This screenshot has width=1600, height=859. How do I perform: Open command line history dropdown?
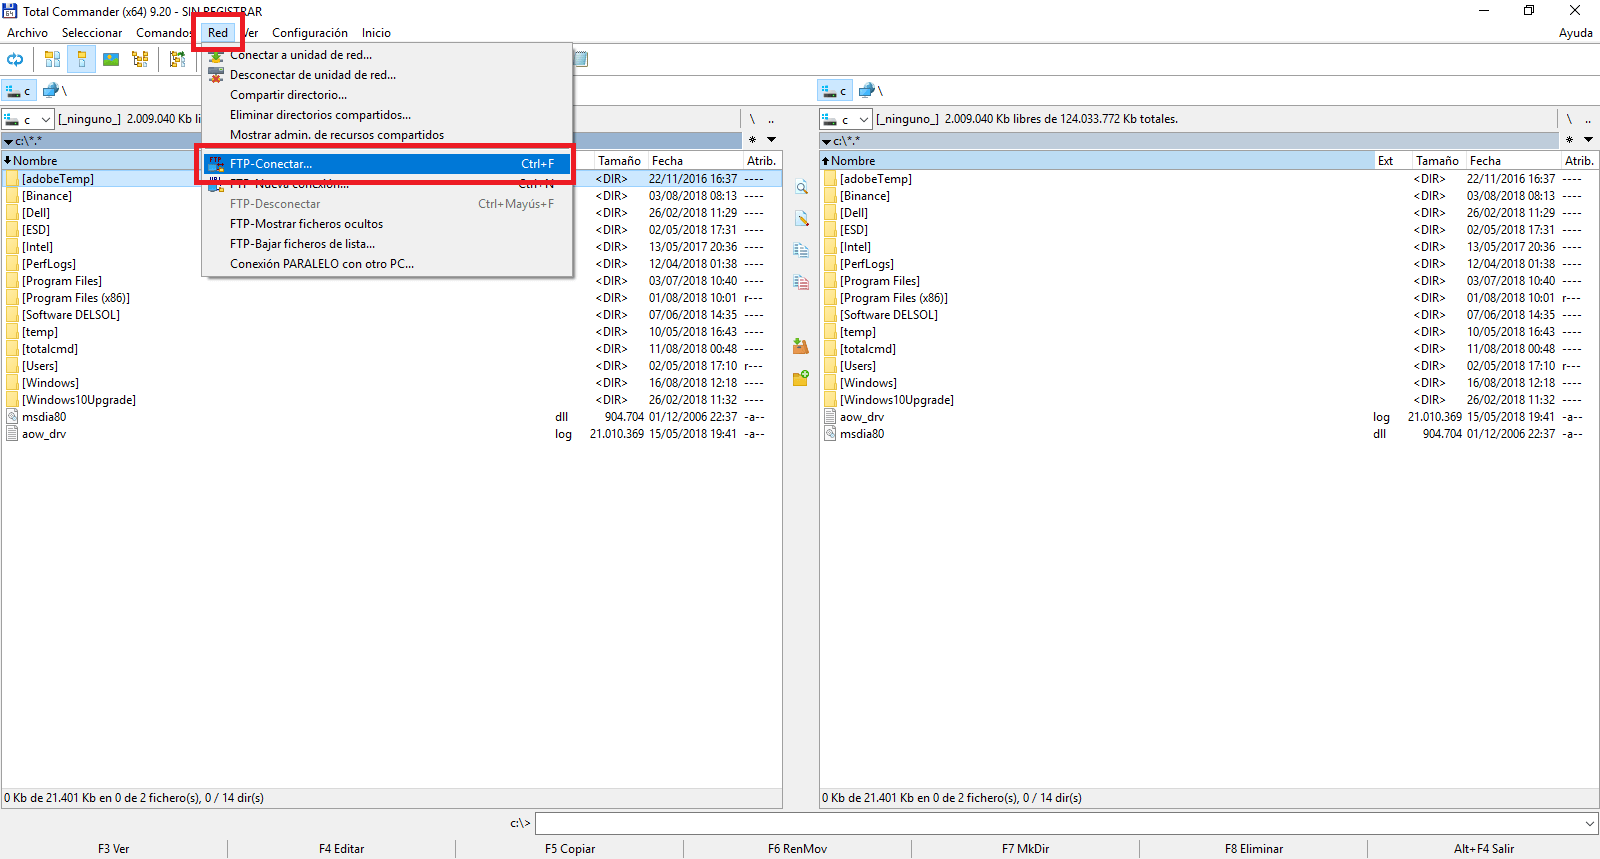(x=1590, y=823)
